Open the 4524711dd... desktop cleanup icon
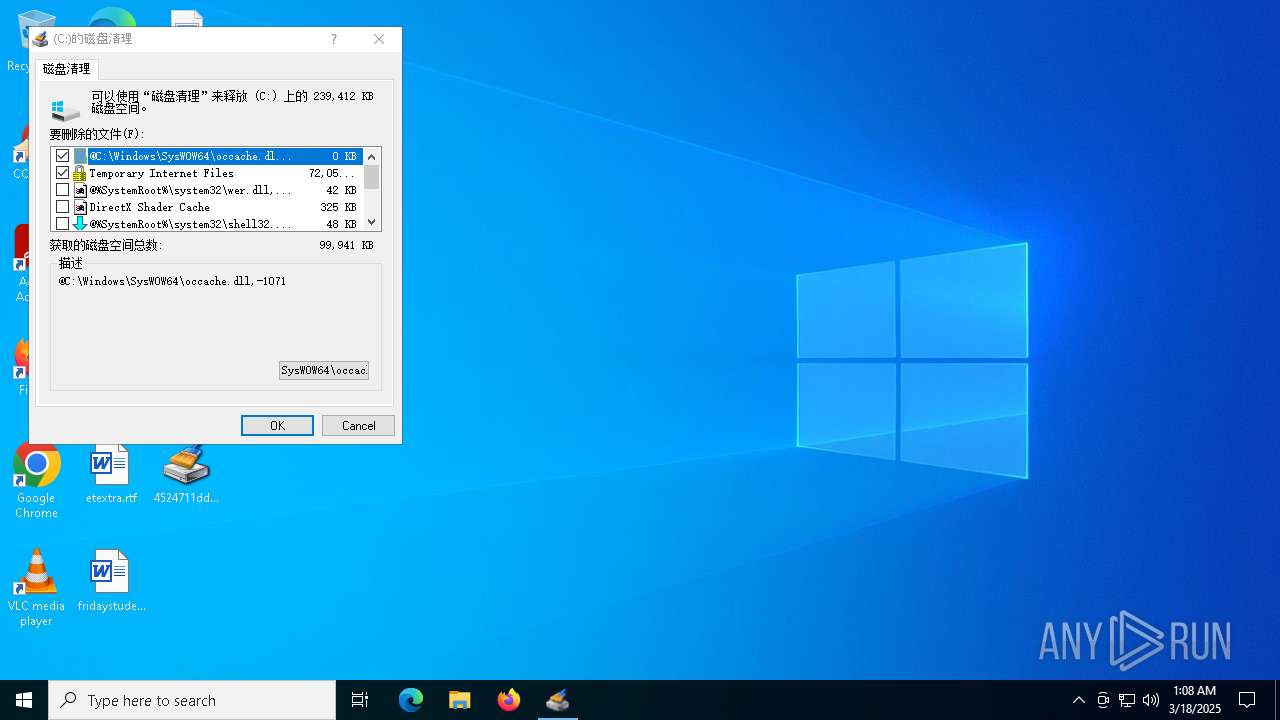This screenshot has width=1280, height=720. pos(186,475)
